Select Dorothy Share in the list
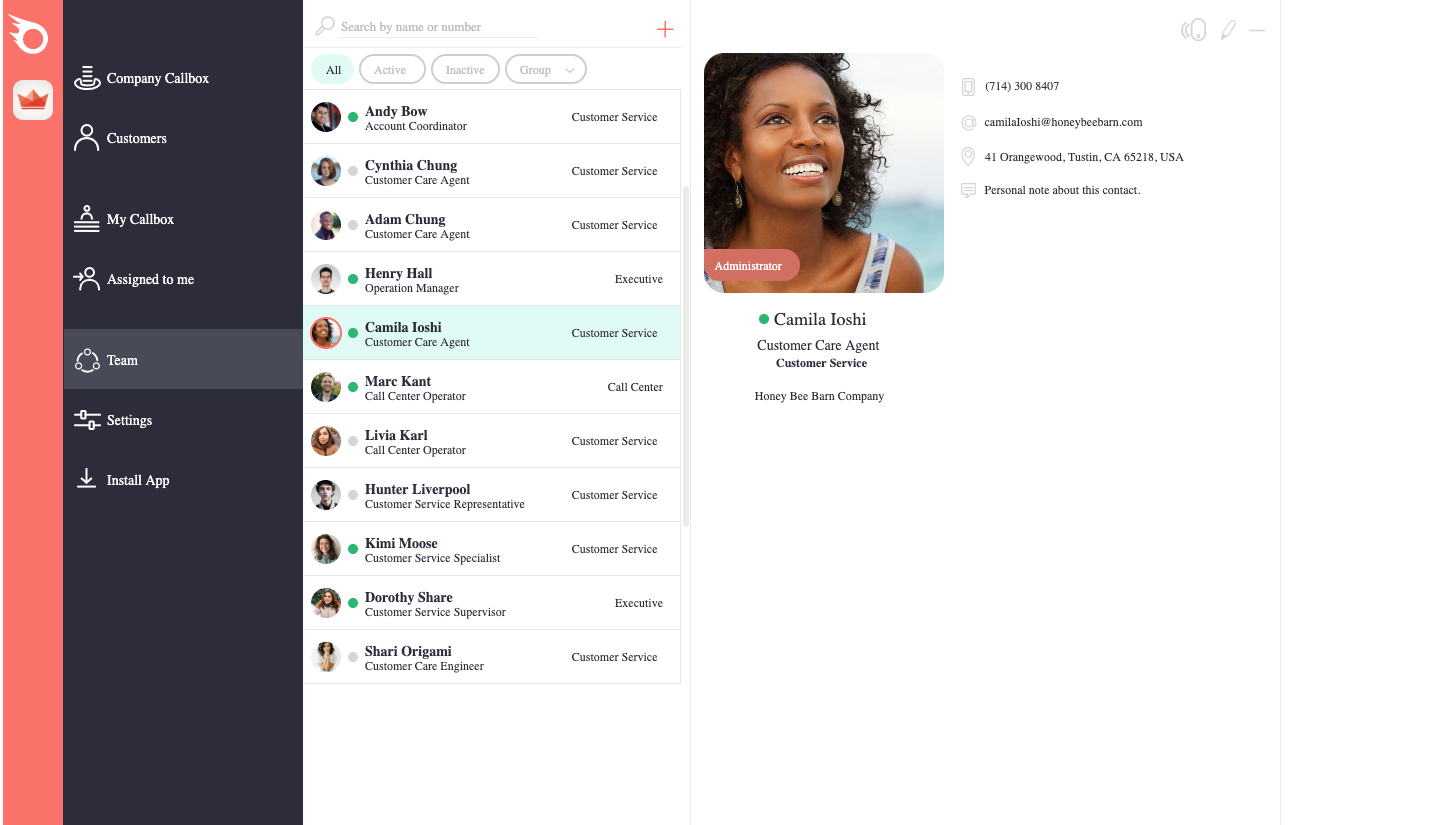Image resolution: width=1448 pixels, height=825 pixels. 492,603
